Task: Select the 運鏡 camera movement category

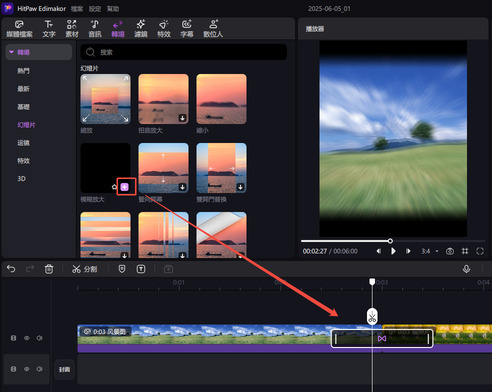Action: tap(23, 143)
